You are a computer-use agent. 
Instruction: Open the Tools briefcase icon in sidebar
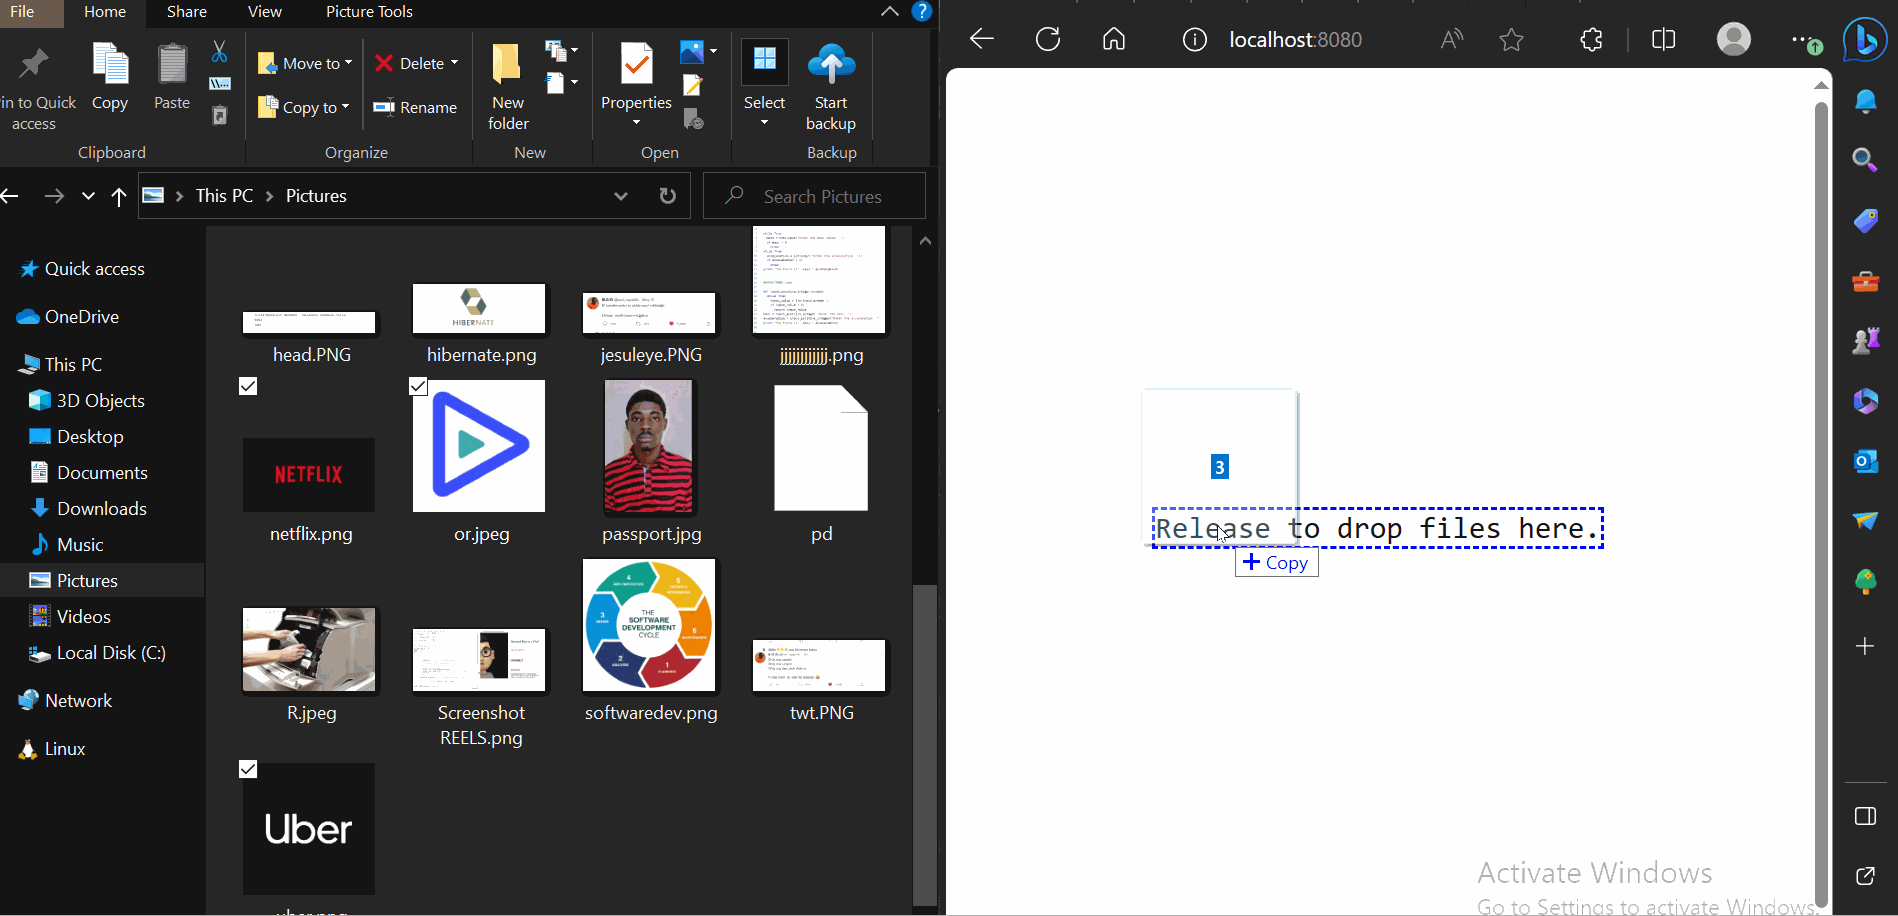(1865, 281)
